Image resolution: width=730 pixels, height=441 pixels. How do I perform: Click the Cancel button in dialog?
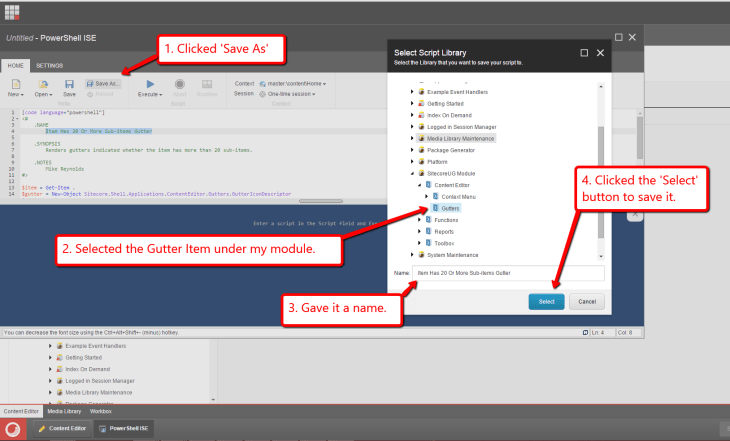pos(587,301)
